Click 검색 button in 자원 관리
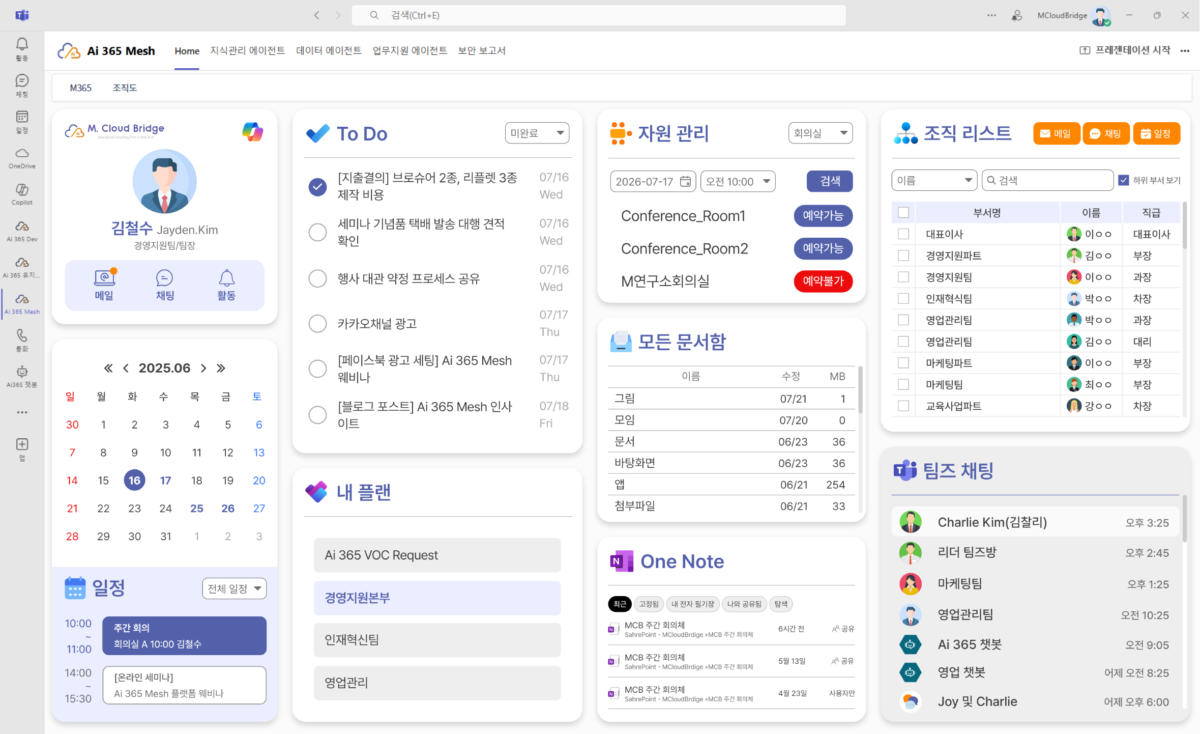The width and height of the screenshot is (1200, 734). pyautogui.click(x=830, y=181)
